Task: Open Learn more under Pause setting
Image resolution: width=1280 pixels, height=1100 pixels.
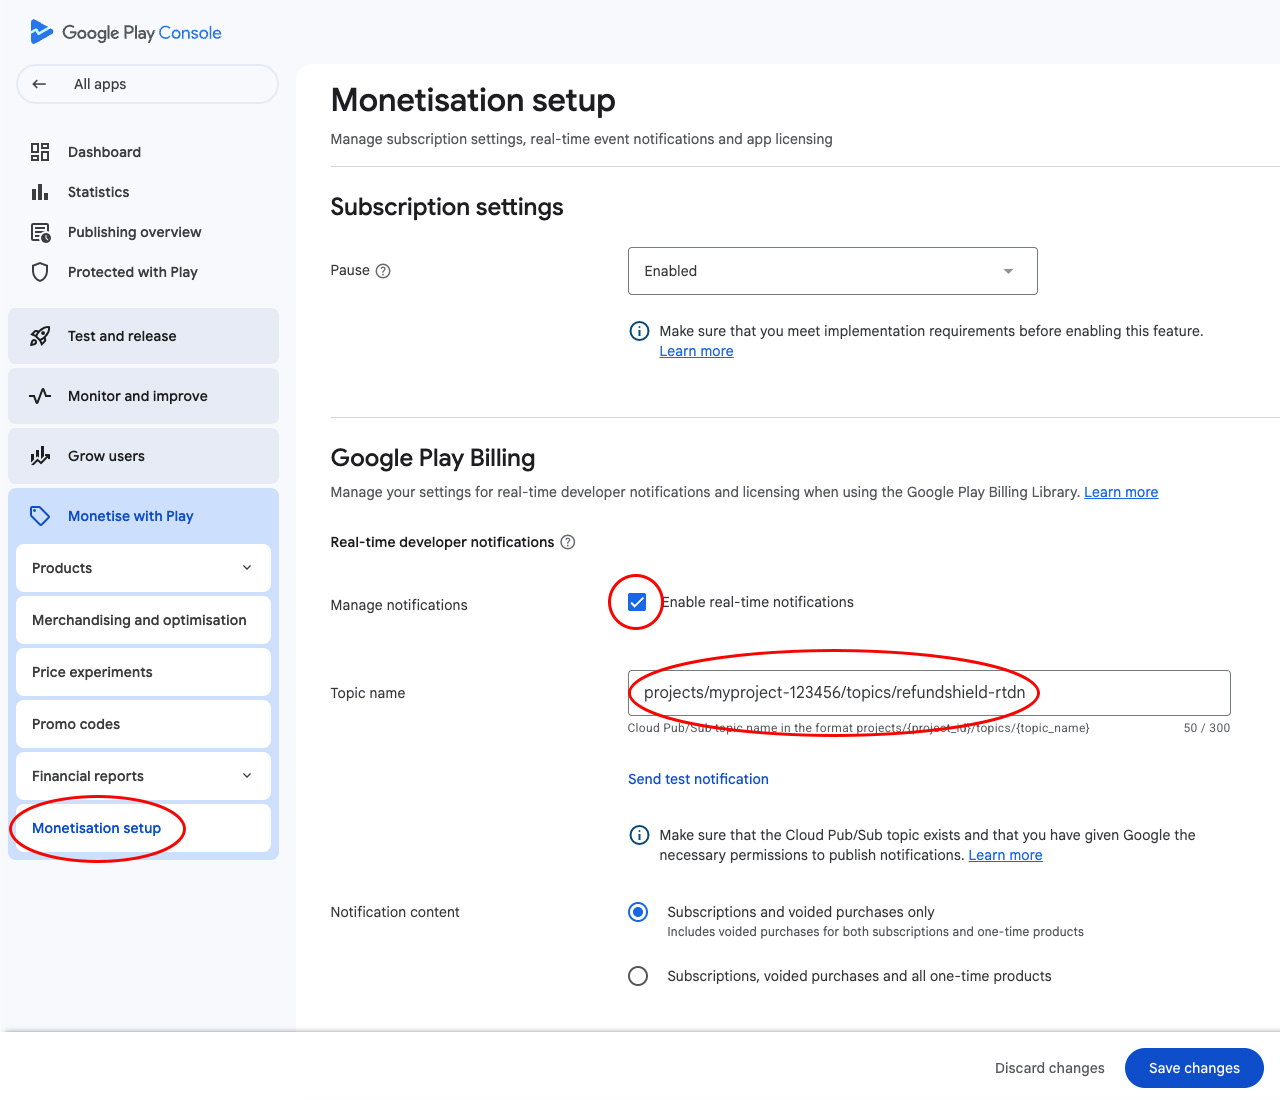Action: click(696, 351)
